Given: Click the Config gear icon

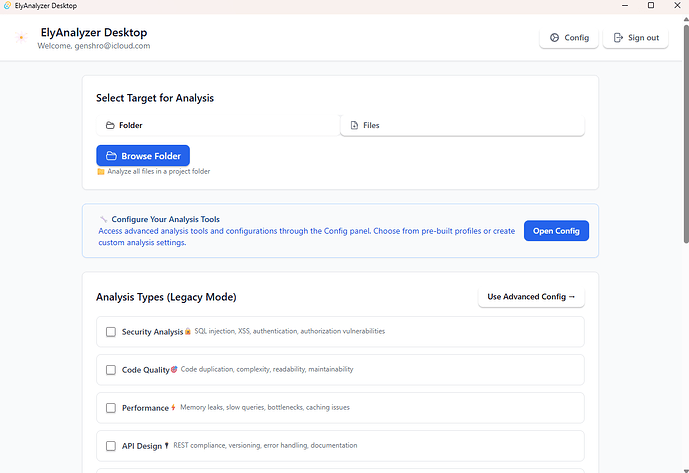Looking at the screenshot, I should click(x=555, y=38).
